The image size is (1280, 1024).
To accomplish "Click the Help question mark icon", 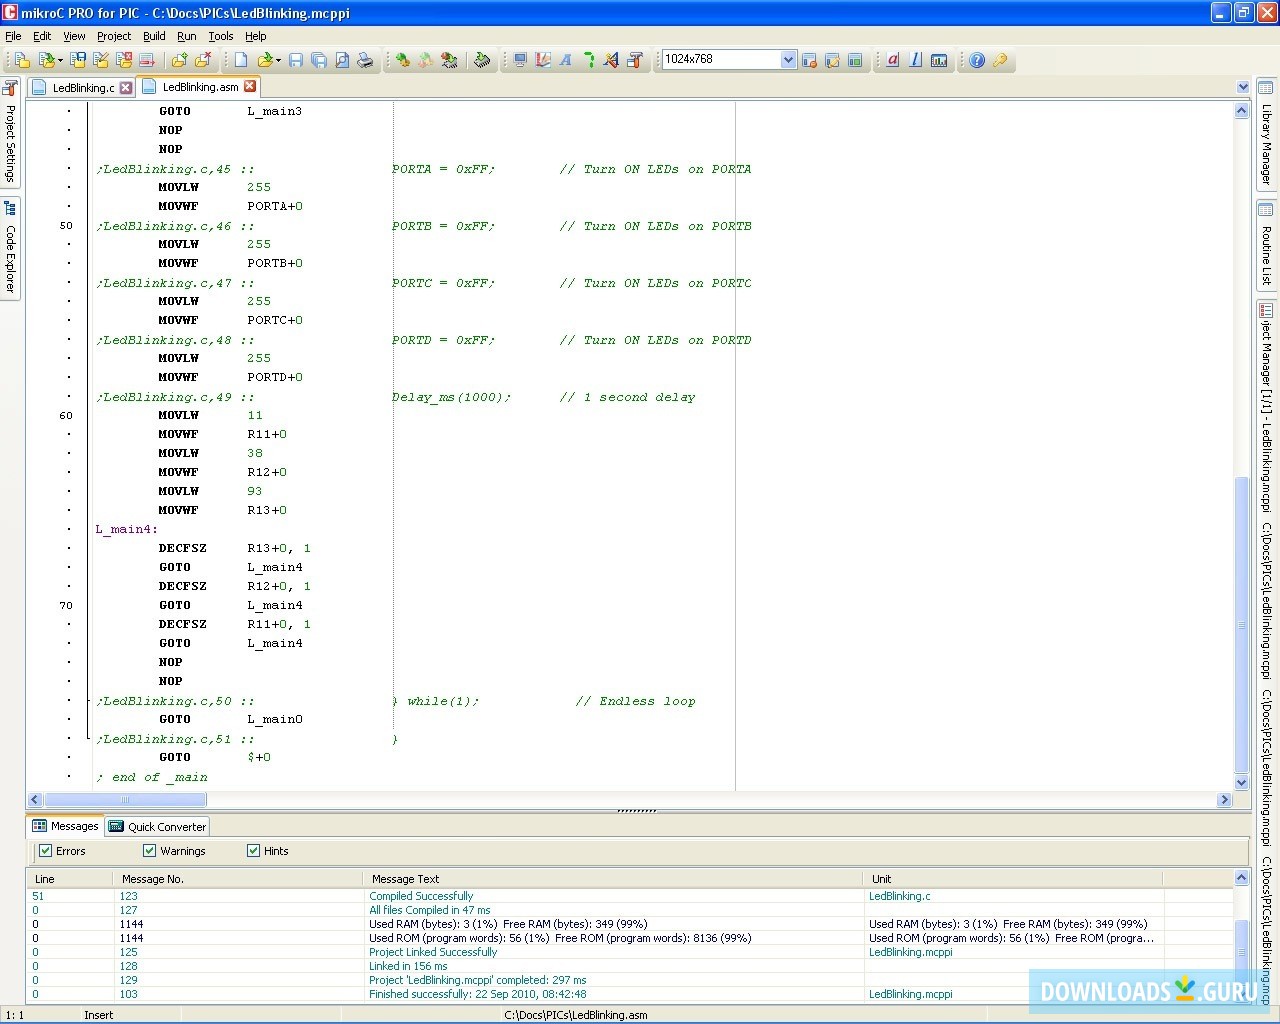I will tap(977, 60).
